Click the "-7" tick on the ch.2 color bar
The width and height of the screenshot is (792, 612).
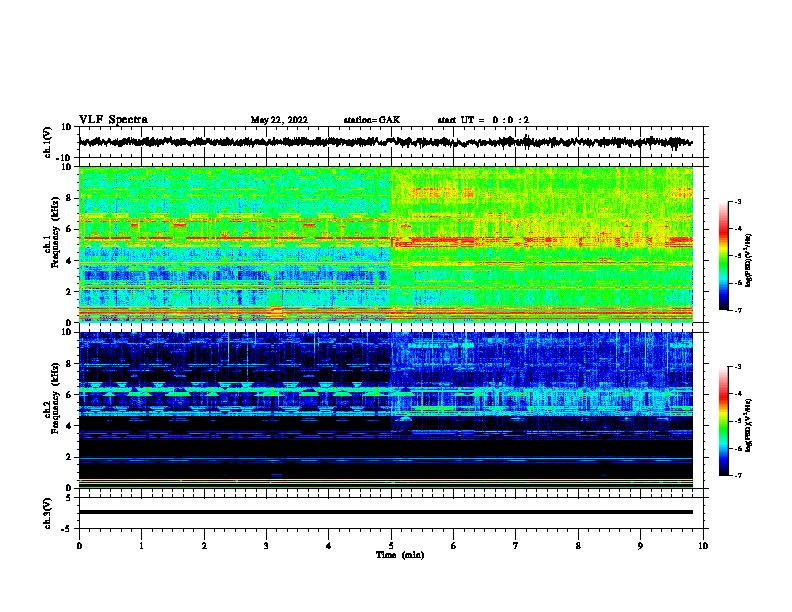pos(738,476)
